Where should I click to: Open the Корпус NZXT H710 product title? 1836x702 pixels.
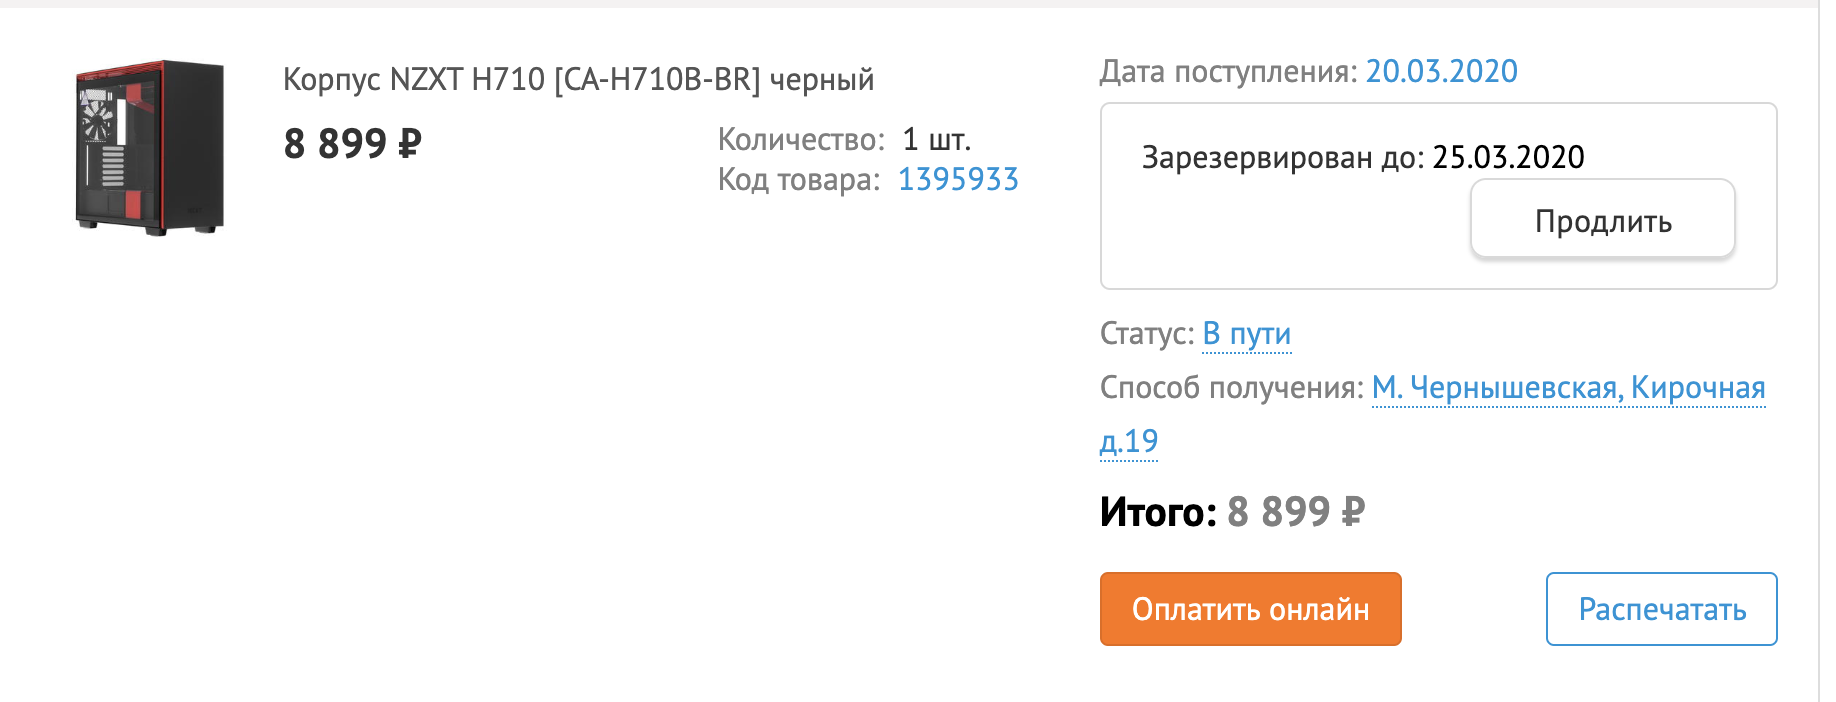578,79
